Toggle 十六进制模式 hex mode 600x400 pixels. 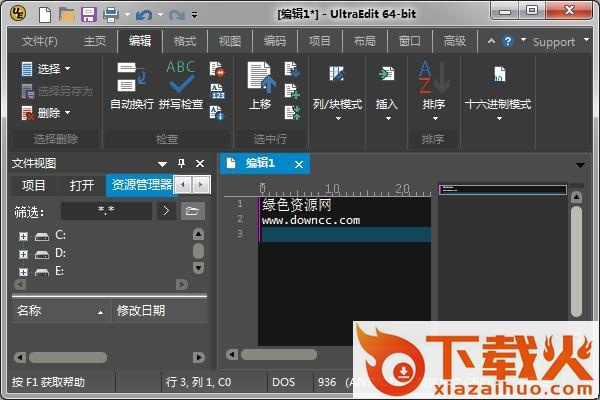pyautogui.click(x=498, y=86)
